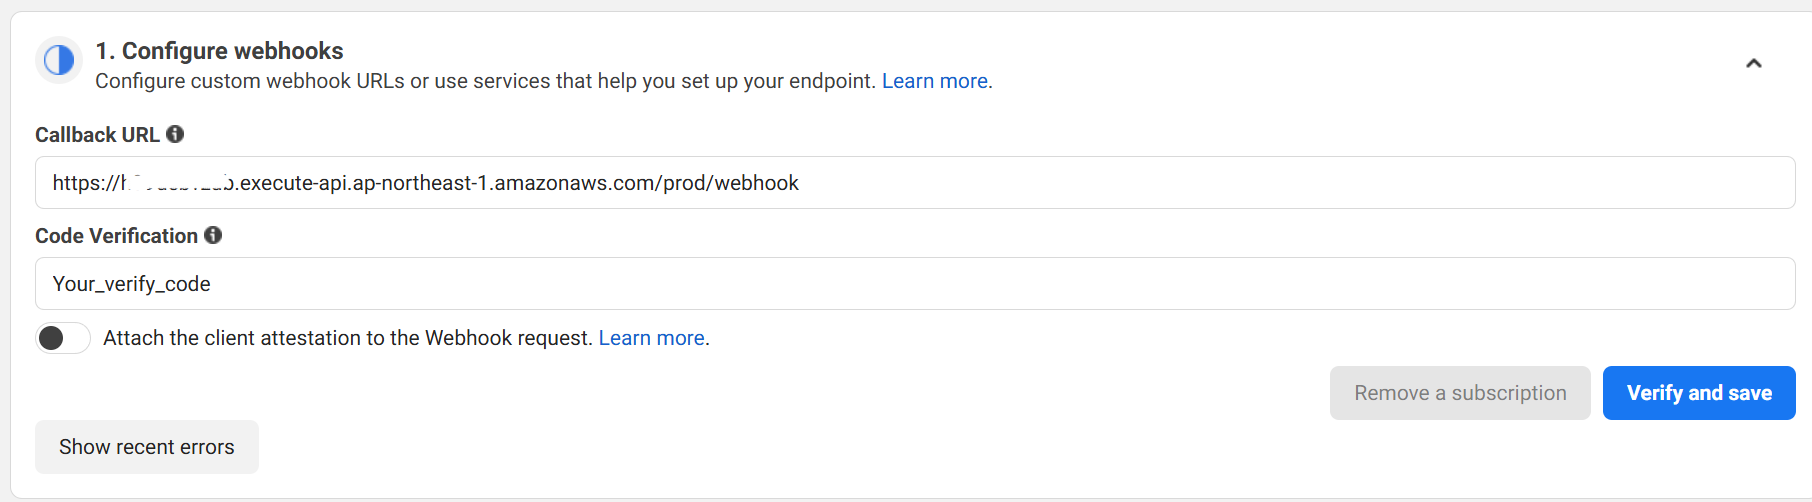Open Learn more link about webhook endpoints
Screen dimensions: 1812x502
[934, 81]
